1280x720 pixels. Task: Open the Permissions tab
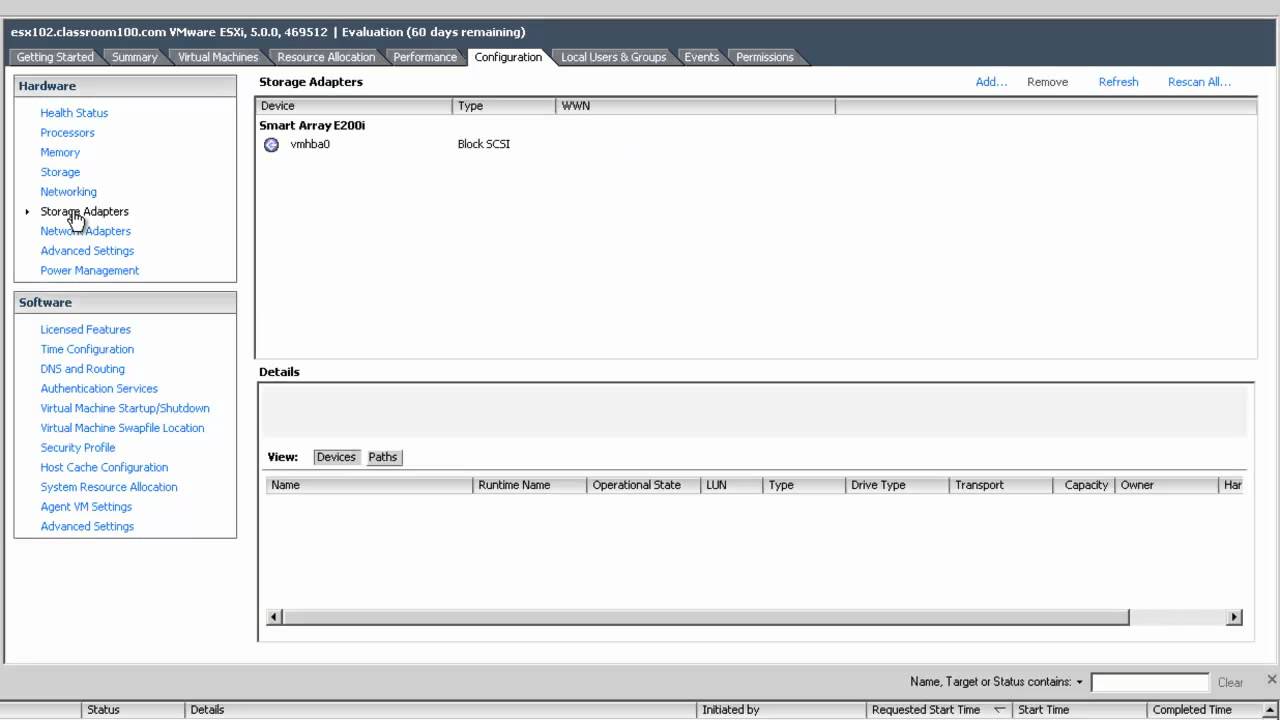(x=765, y=57)
